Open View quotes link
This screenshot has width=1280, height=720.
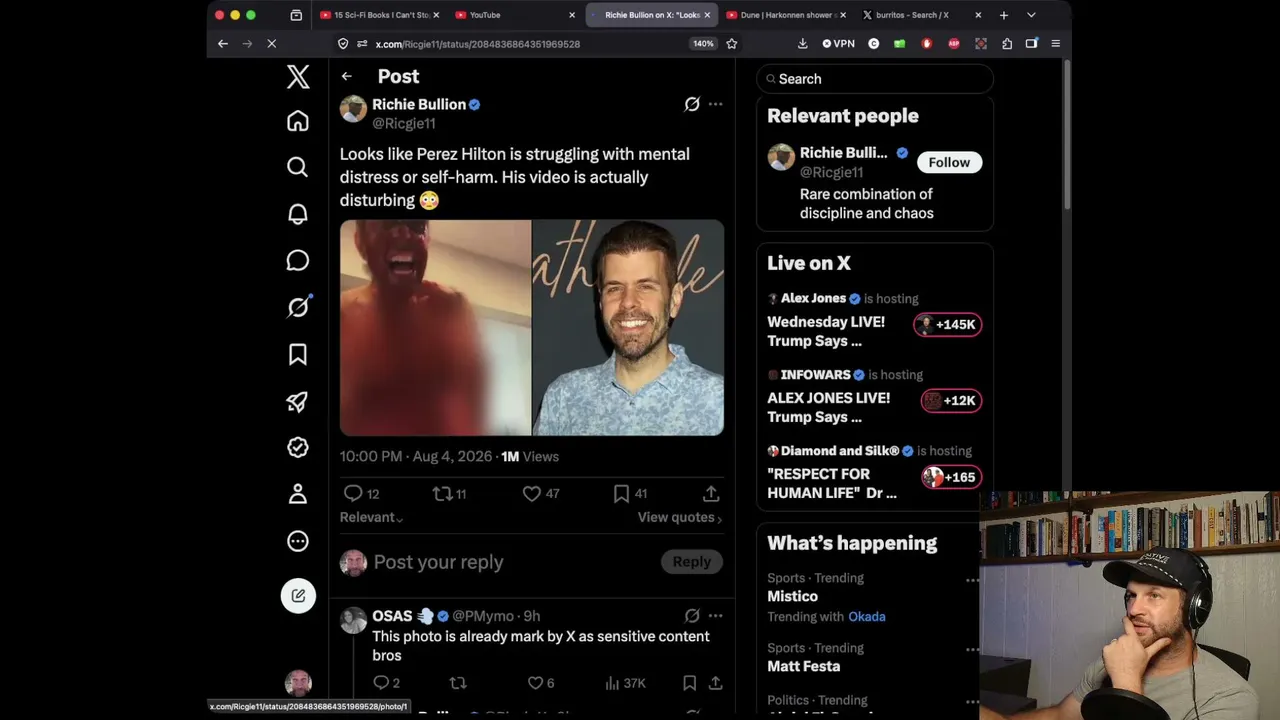680,518
